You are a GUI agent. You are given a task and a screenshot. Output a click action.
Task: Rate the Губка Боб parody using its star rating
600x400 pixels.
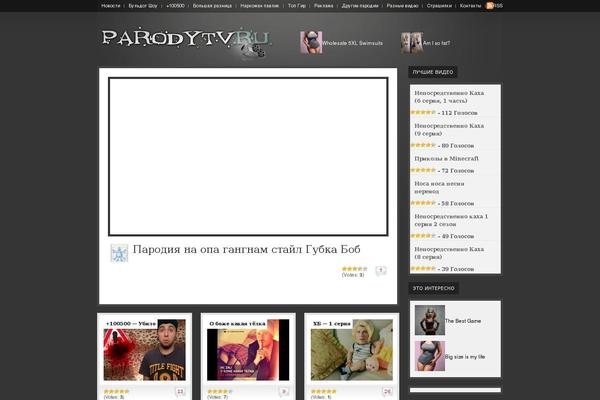(354, 269)
